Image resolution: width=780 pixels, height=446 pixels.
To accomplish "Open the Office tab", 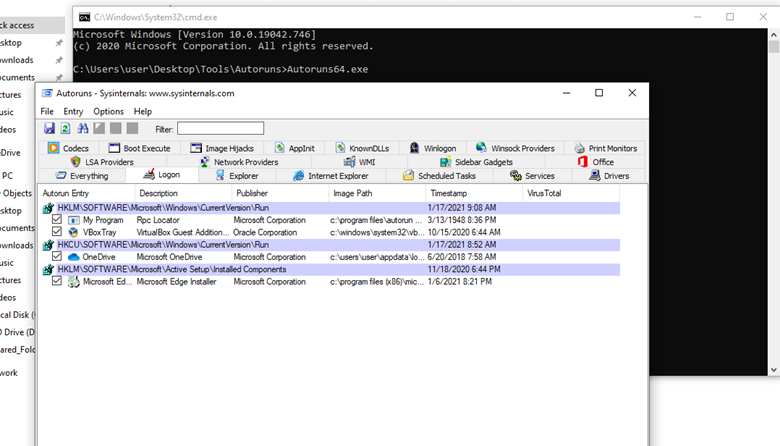I will pos(595,162).
